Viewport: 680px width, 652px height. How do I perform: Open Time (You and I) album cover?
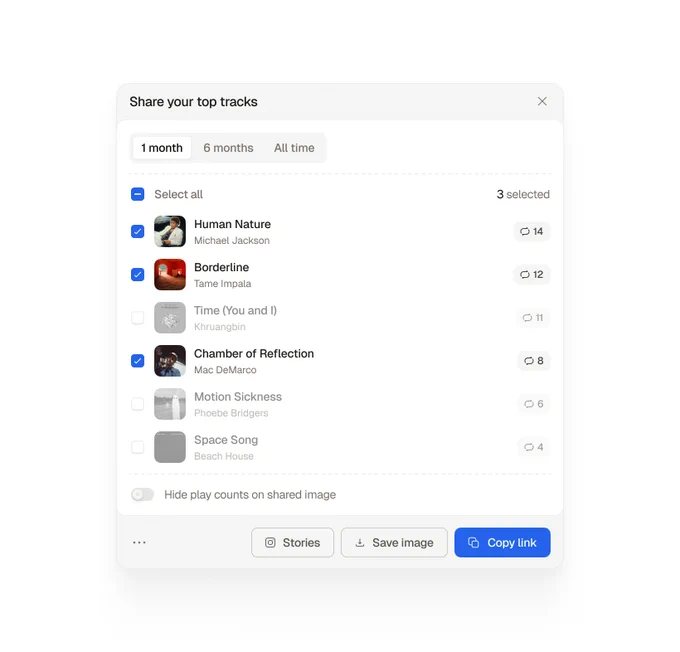click(170, 318)
